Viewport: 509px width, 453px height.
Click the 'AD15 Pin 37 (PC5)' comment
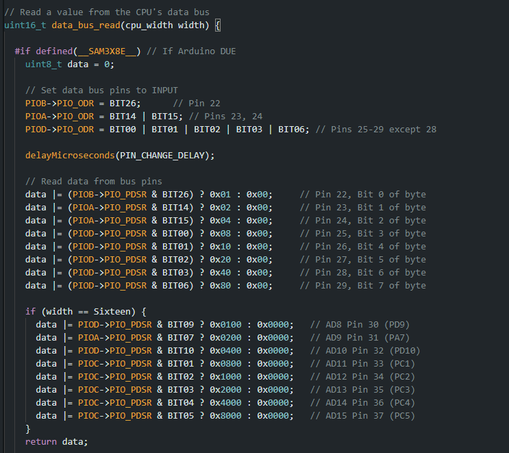362,416
